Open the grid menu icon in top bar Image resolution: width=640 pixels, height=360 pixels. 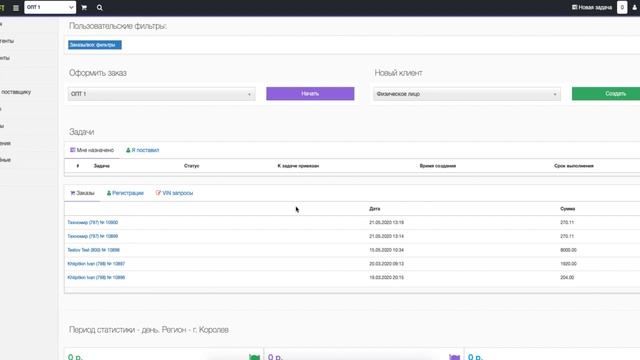16,8
